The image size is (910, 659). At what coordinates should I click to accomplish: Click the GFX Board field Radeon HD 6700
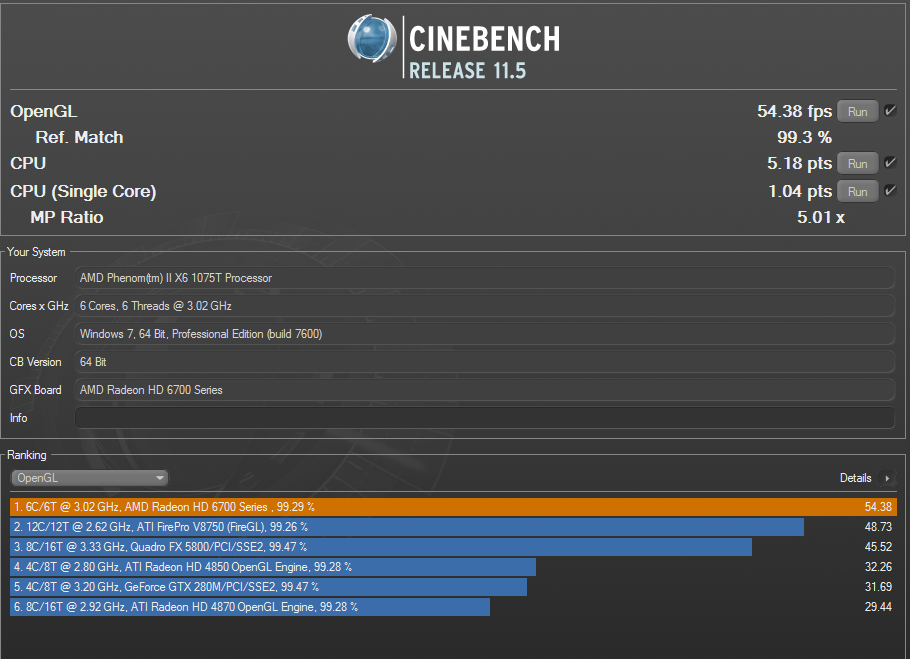485,390
